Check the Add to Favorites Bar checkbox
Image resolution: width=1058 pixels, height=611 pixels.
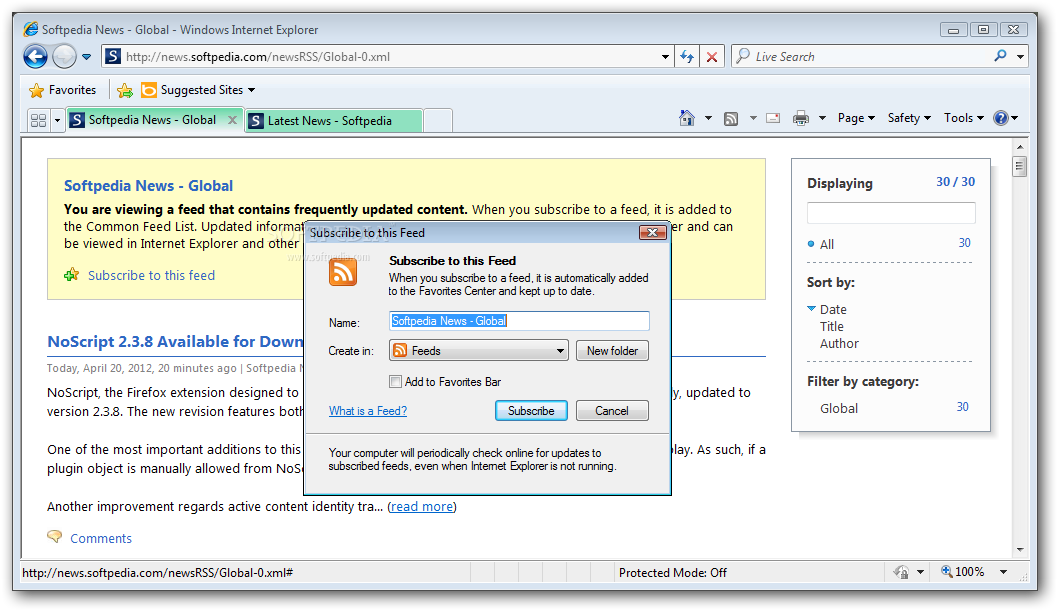(395, 382)
